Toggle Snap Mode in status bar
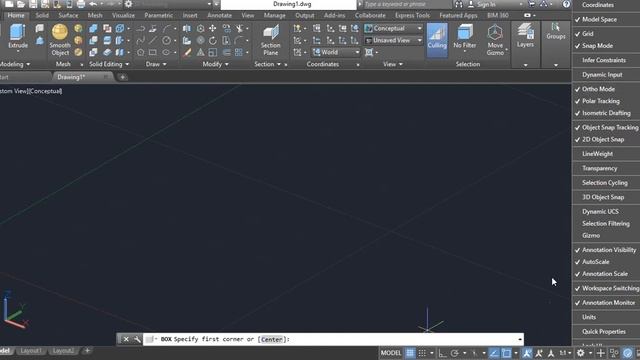Screen dimensions: 640x360 (x=422, y=353)
